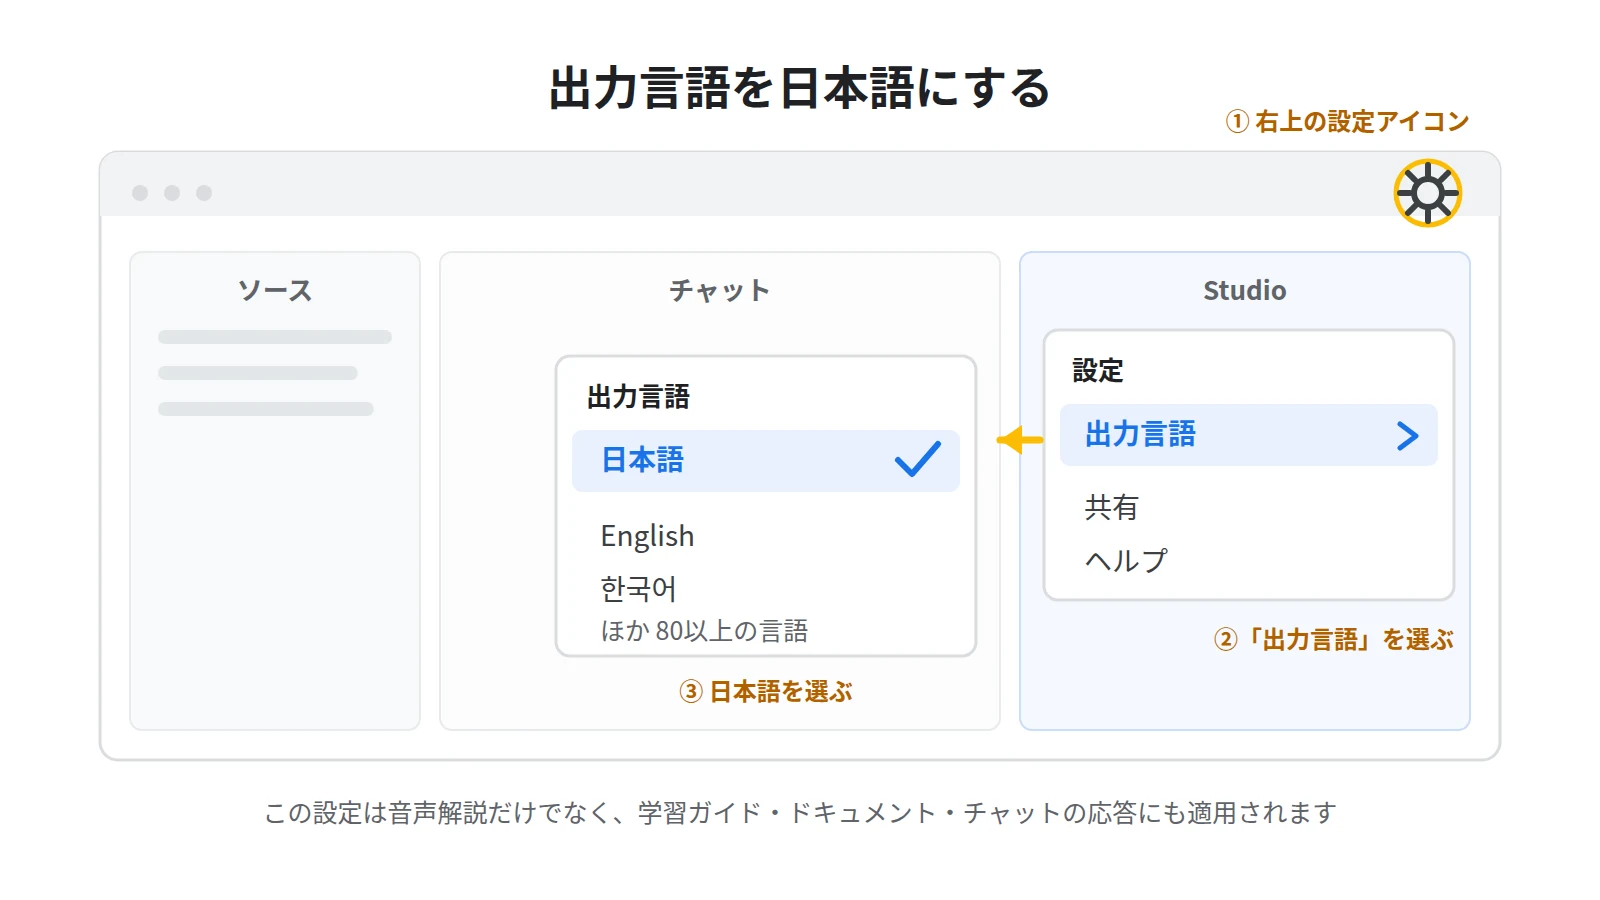1600x900 pixels.
Task: Select 日本語 in the output language list
Action: (765, 461)
